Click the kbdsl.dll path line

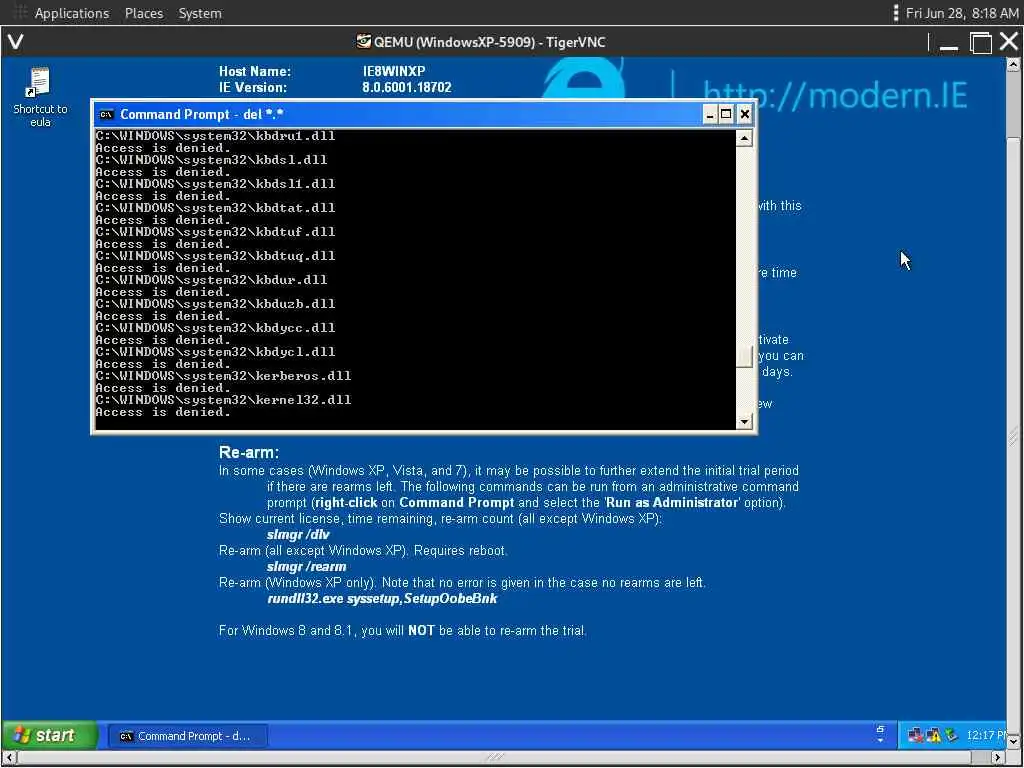212,160
